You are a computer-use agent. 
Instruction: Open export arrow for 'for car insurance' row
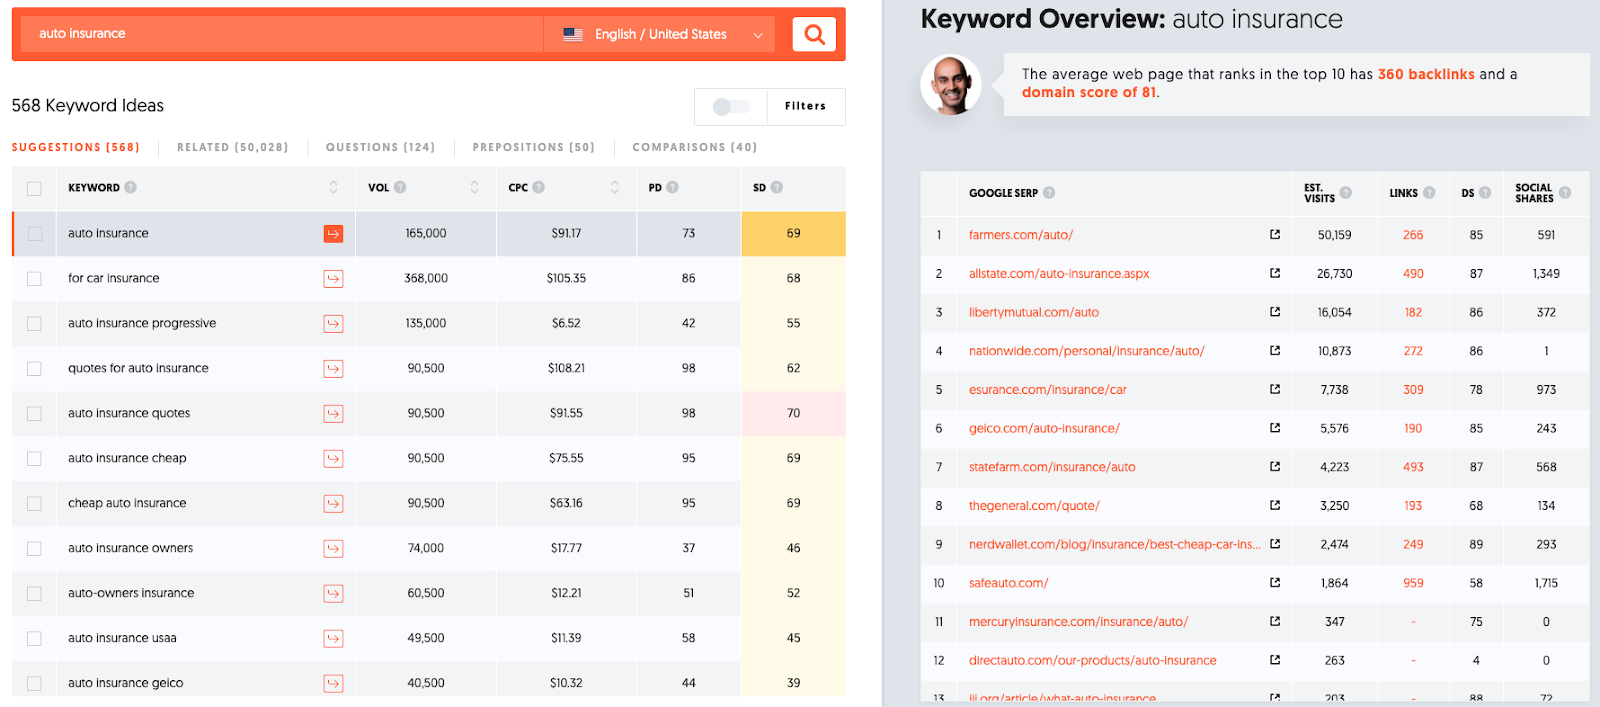tap(333, 278)
